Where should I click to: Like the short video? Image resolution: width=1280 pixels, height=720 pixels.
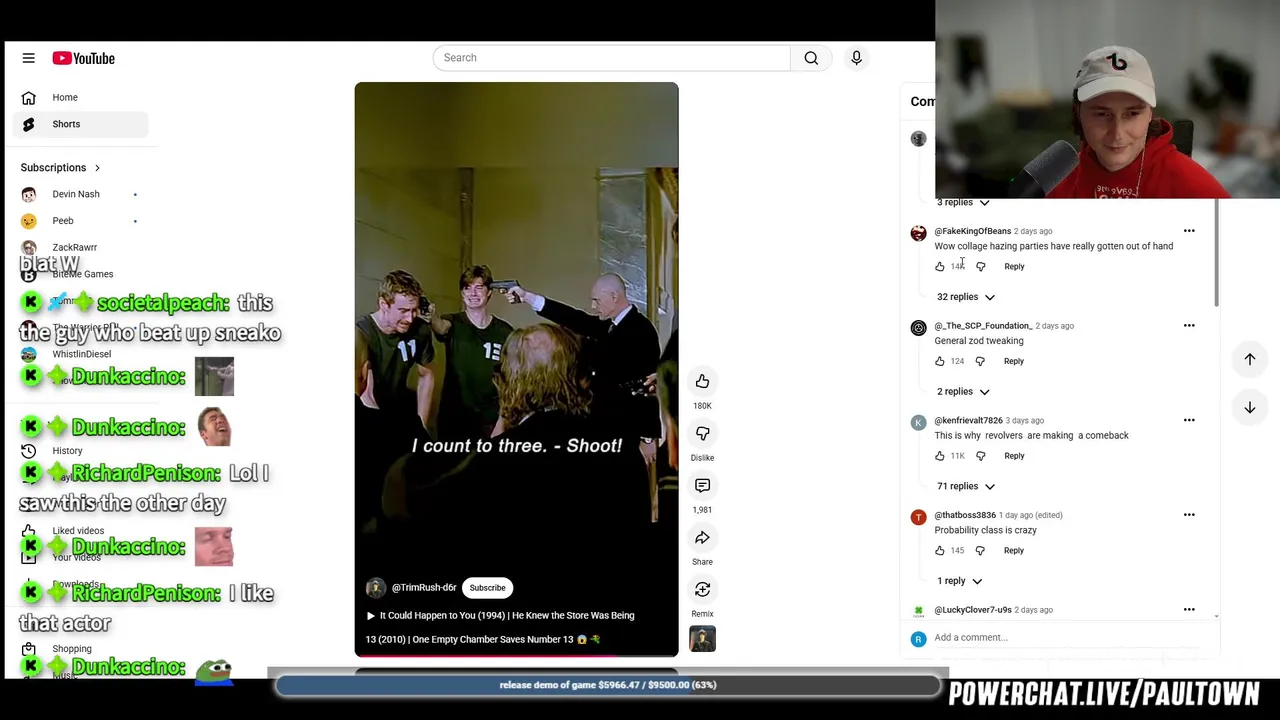[x=702, y=381]
